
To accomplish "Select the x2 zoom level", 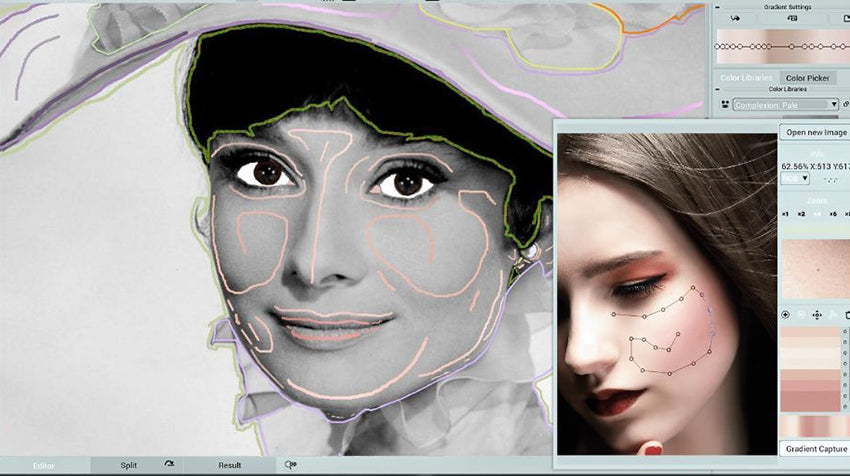I will coord(801,214).
